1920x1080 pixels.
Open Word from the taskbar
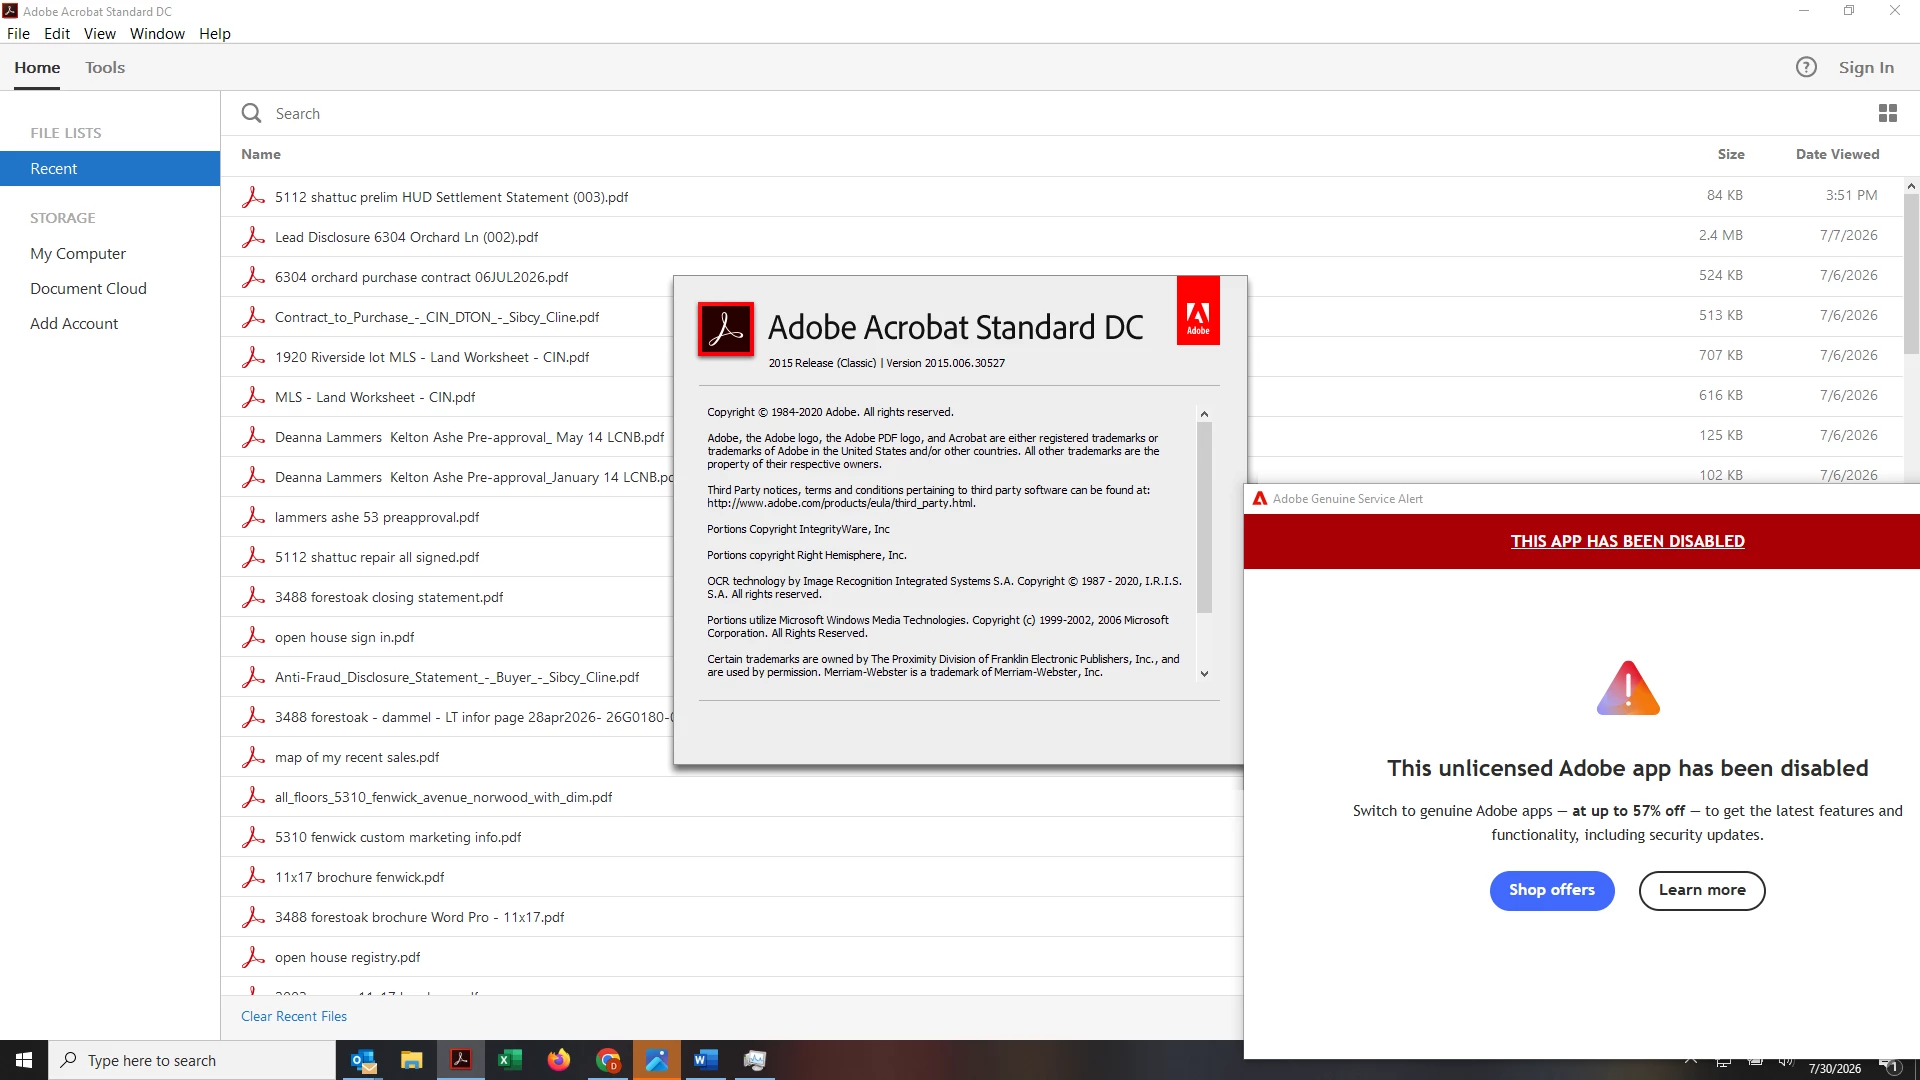tap(706, 1060)
